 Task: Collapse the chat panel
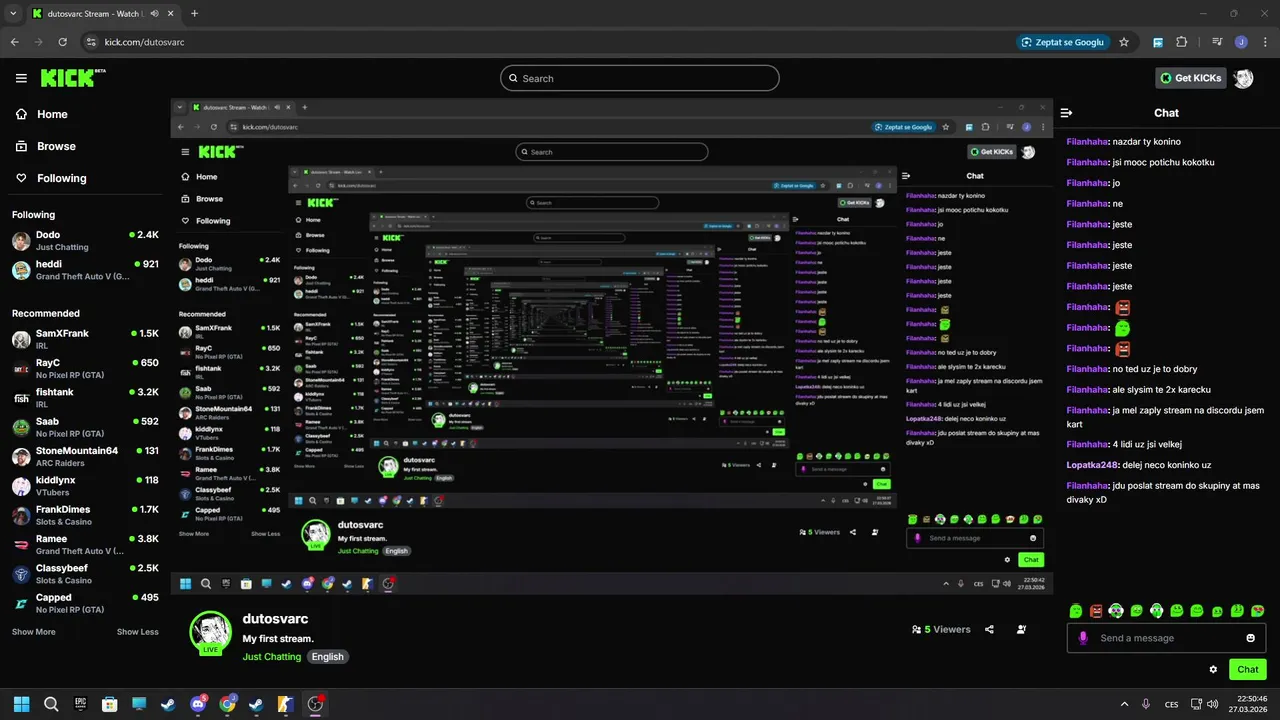(x=1066, y=113)
